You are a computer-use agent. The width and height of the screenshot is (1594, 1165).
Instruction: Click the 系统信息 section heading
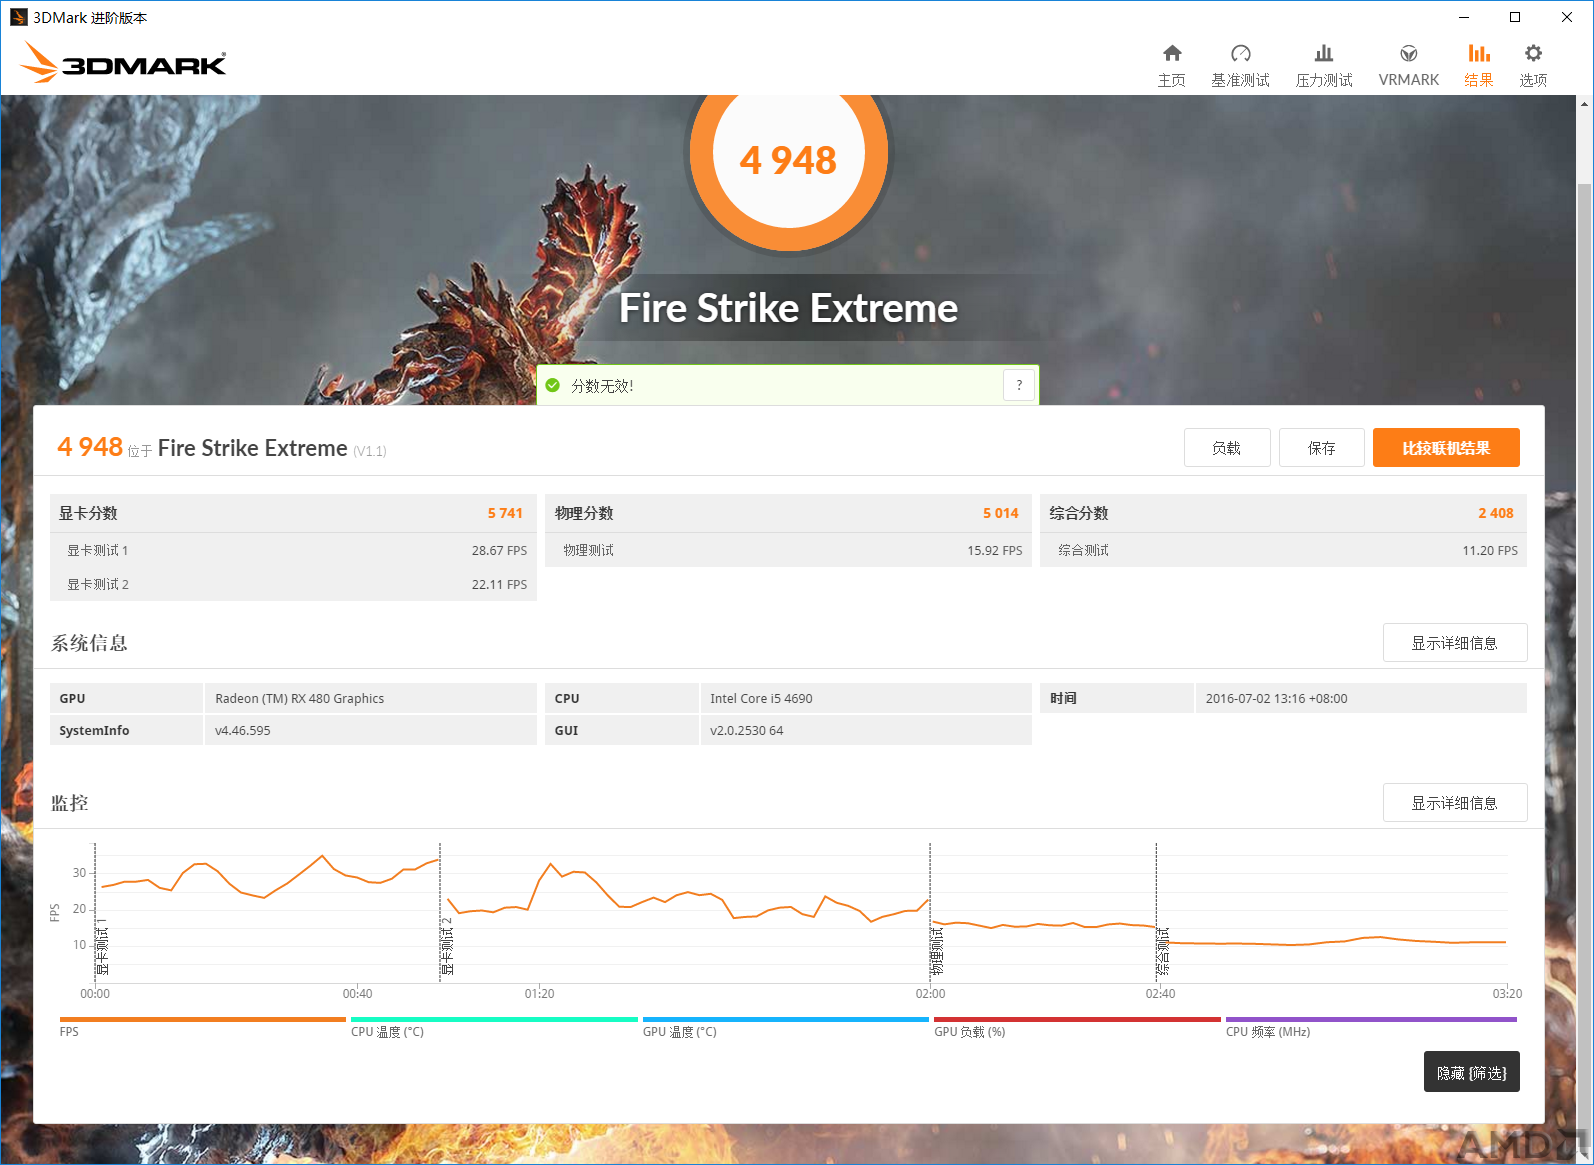(x=89, y=643)
